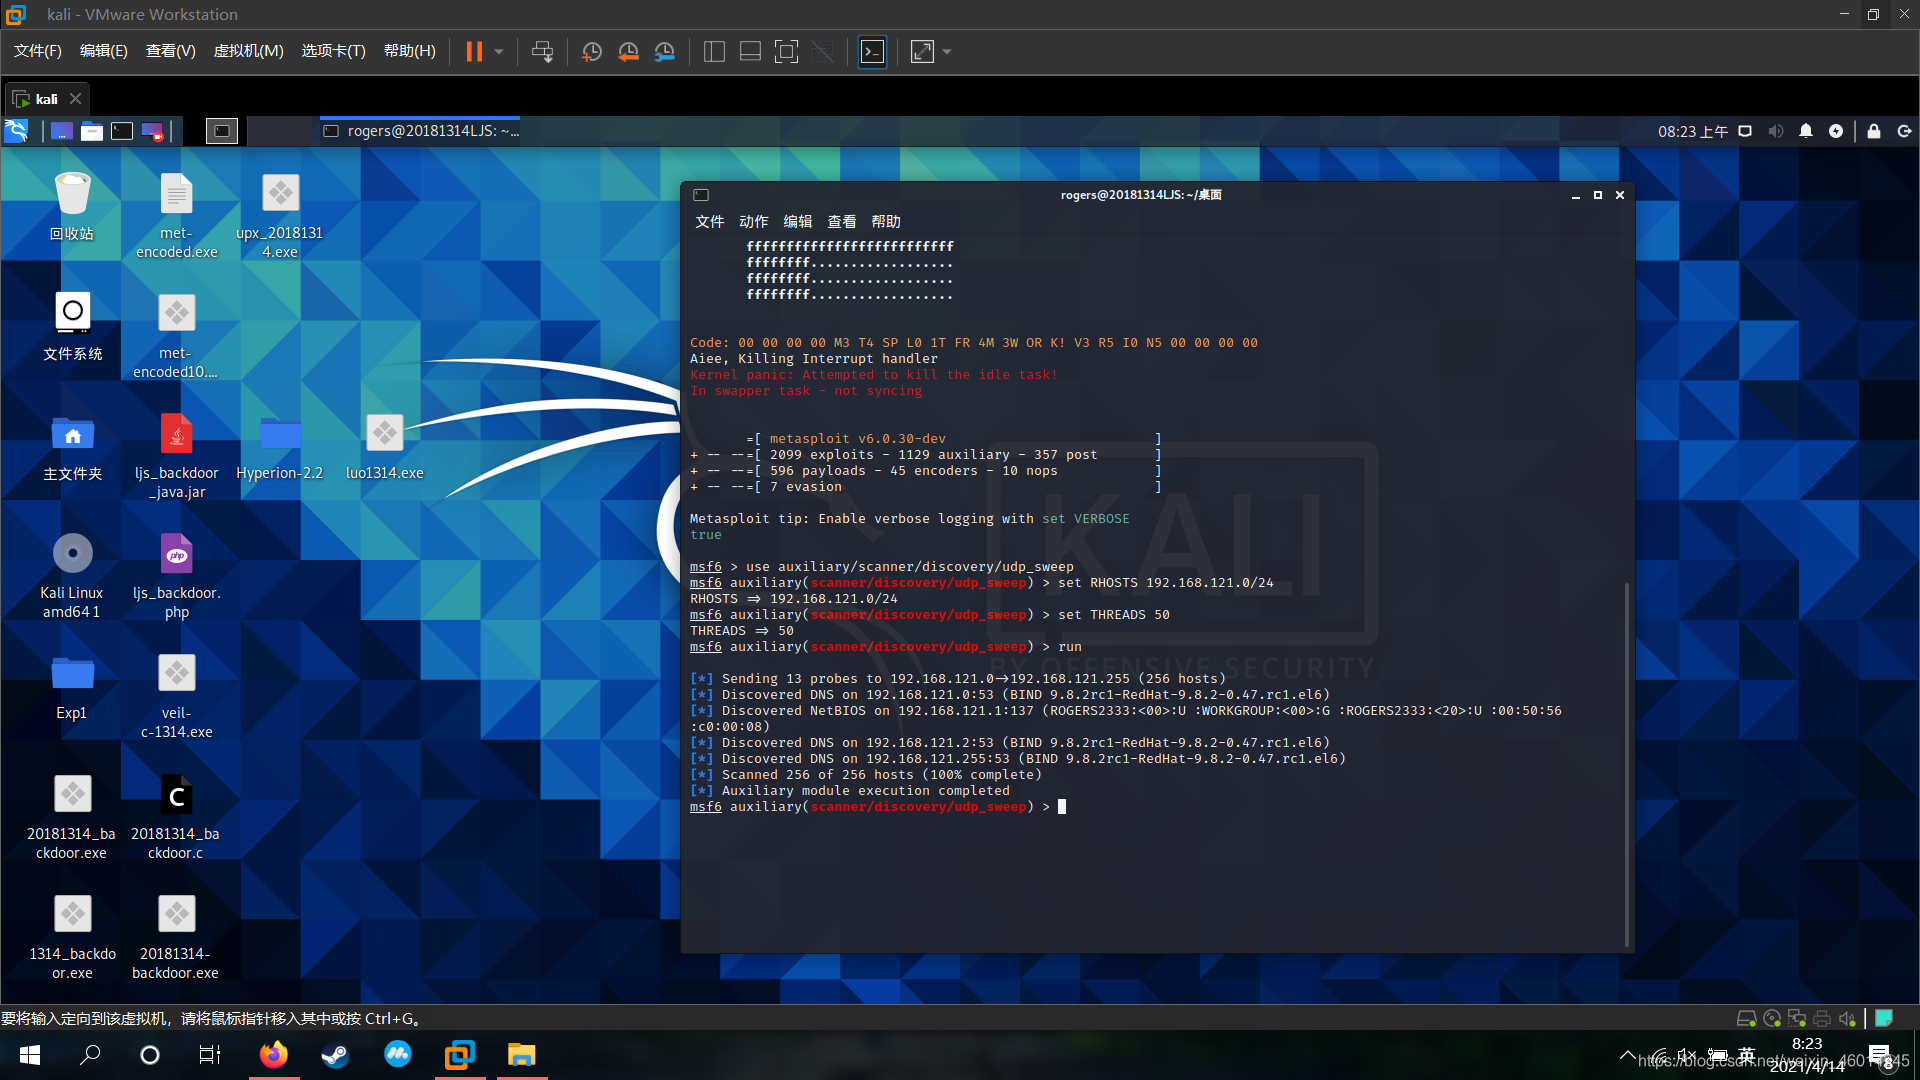Toggle Unity mode icon in VMware toolbar
The image size is (1920, 1080).
tap(823, 51)
